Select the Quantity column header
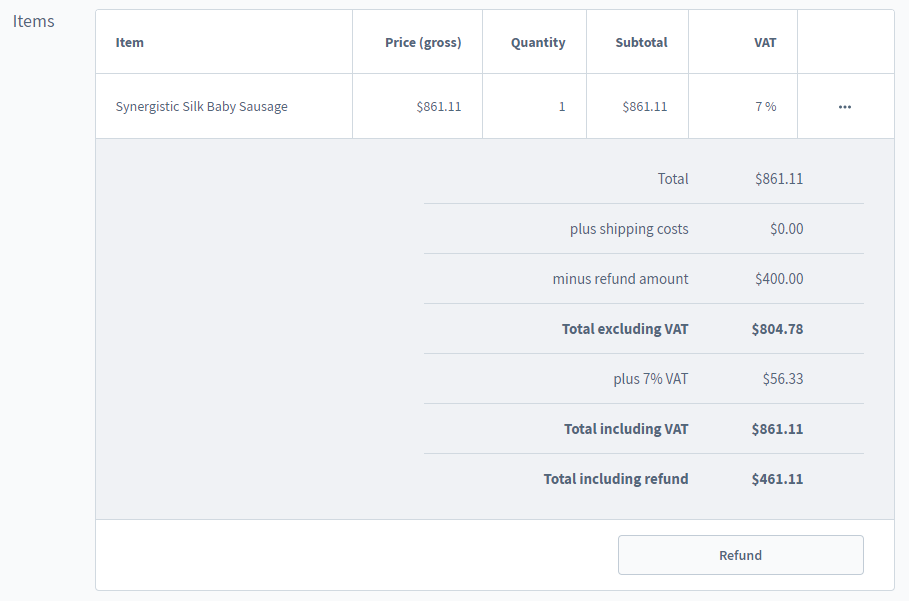 (538, 42)
